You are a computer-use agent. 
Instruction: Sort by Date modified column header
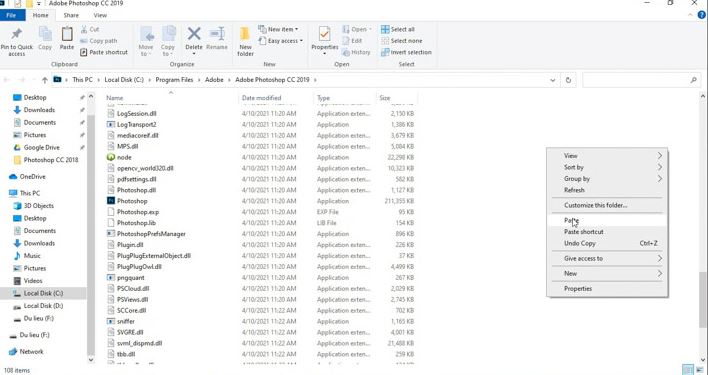coord(261,98)
